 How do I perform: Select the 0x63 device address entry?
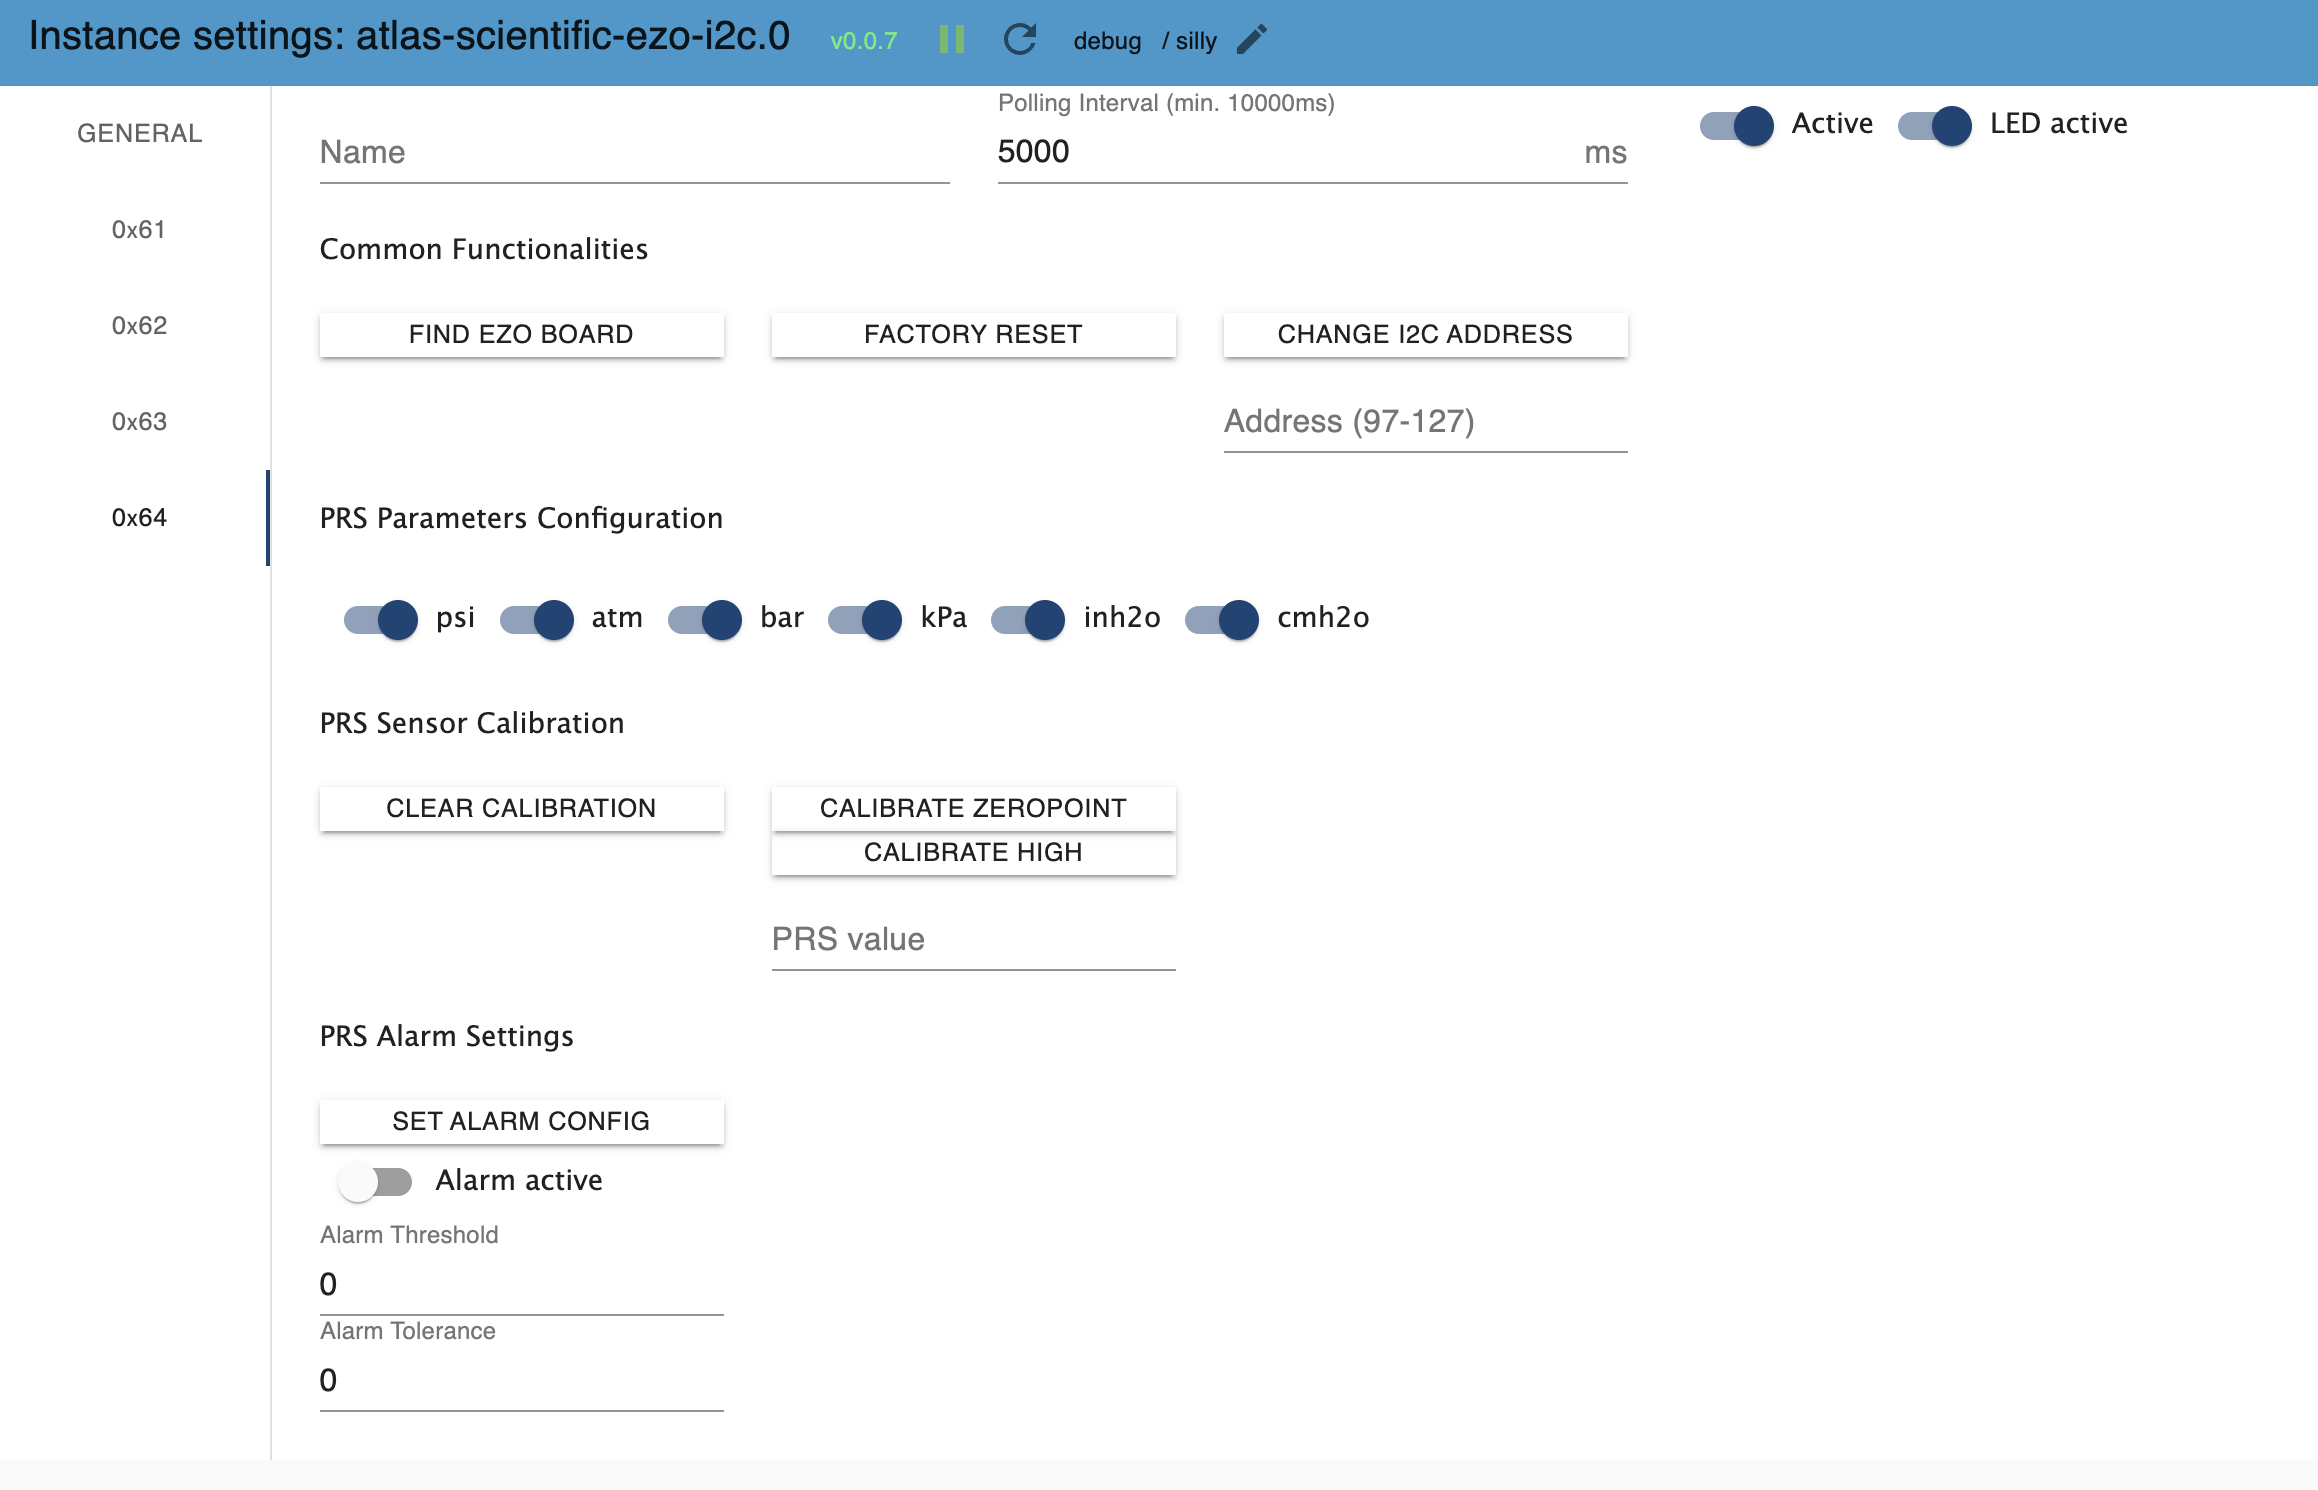coord(142,421)
